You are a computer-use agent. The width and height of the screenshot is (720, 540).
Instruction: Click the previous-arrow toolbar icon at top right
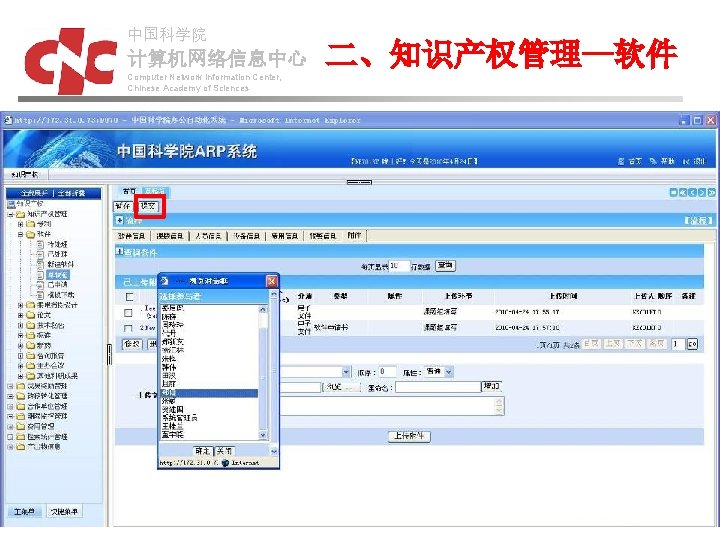tap(692, 193)
